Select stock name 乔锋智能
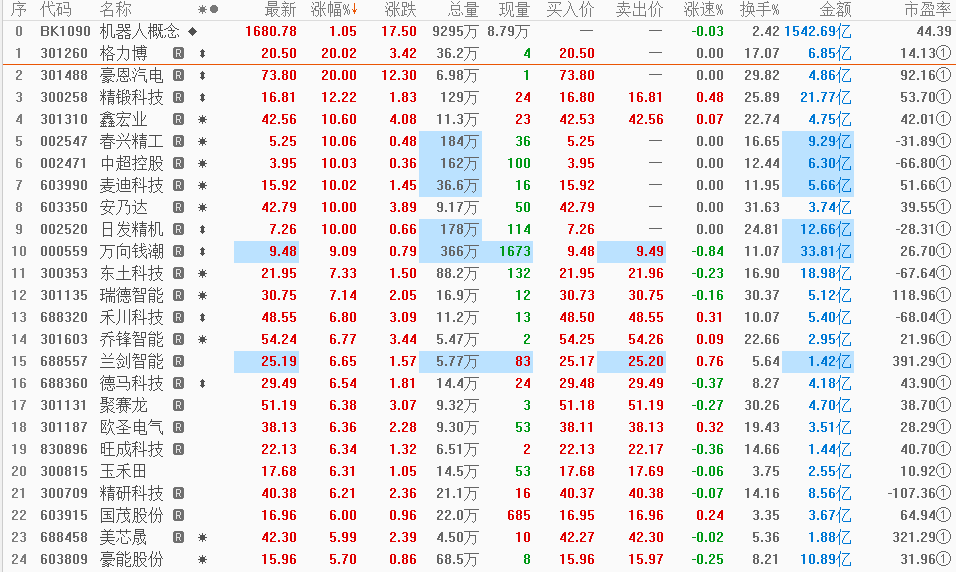This screenshot has width=956, height=572. click(132, 340)
